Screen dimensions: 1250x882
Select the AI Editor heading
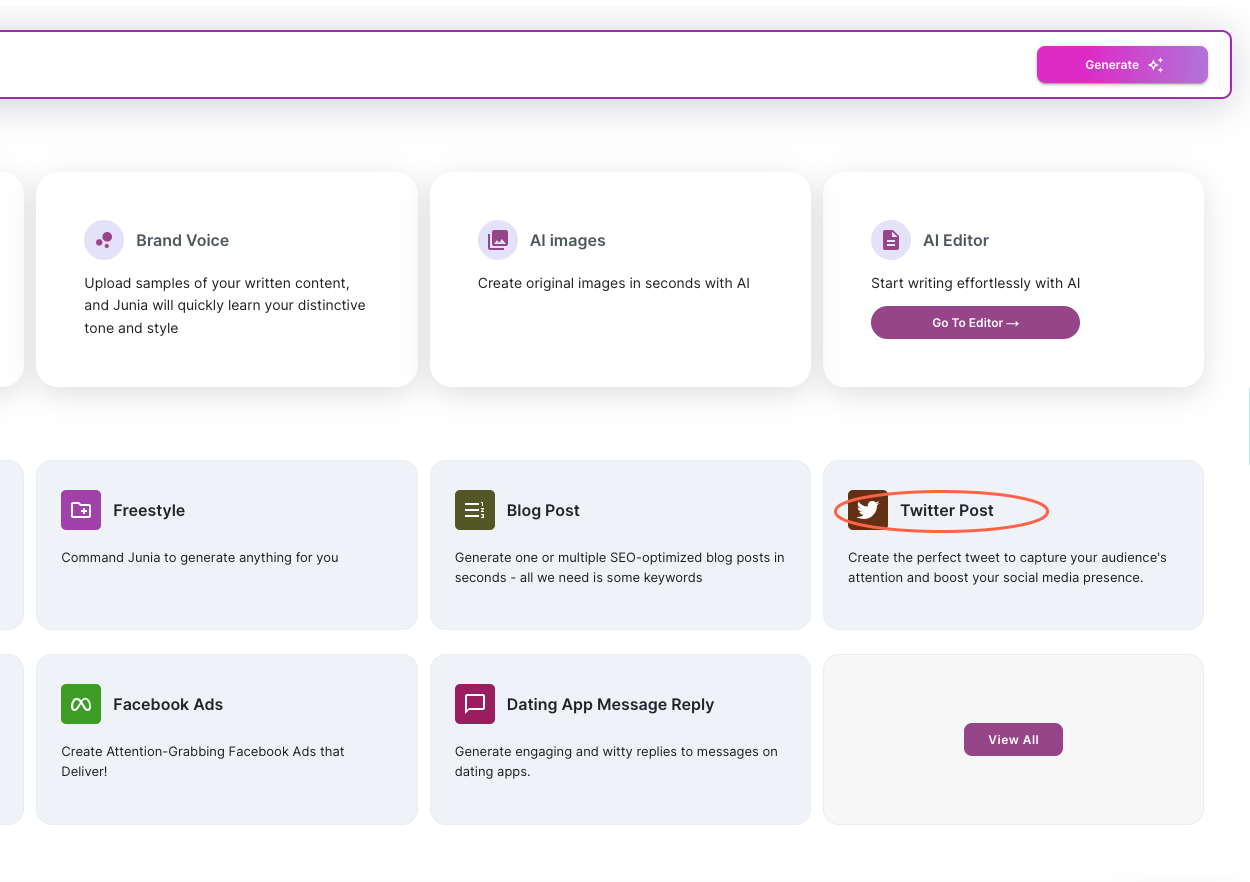(x=956, y=240)
